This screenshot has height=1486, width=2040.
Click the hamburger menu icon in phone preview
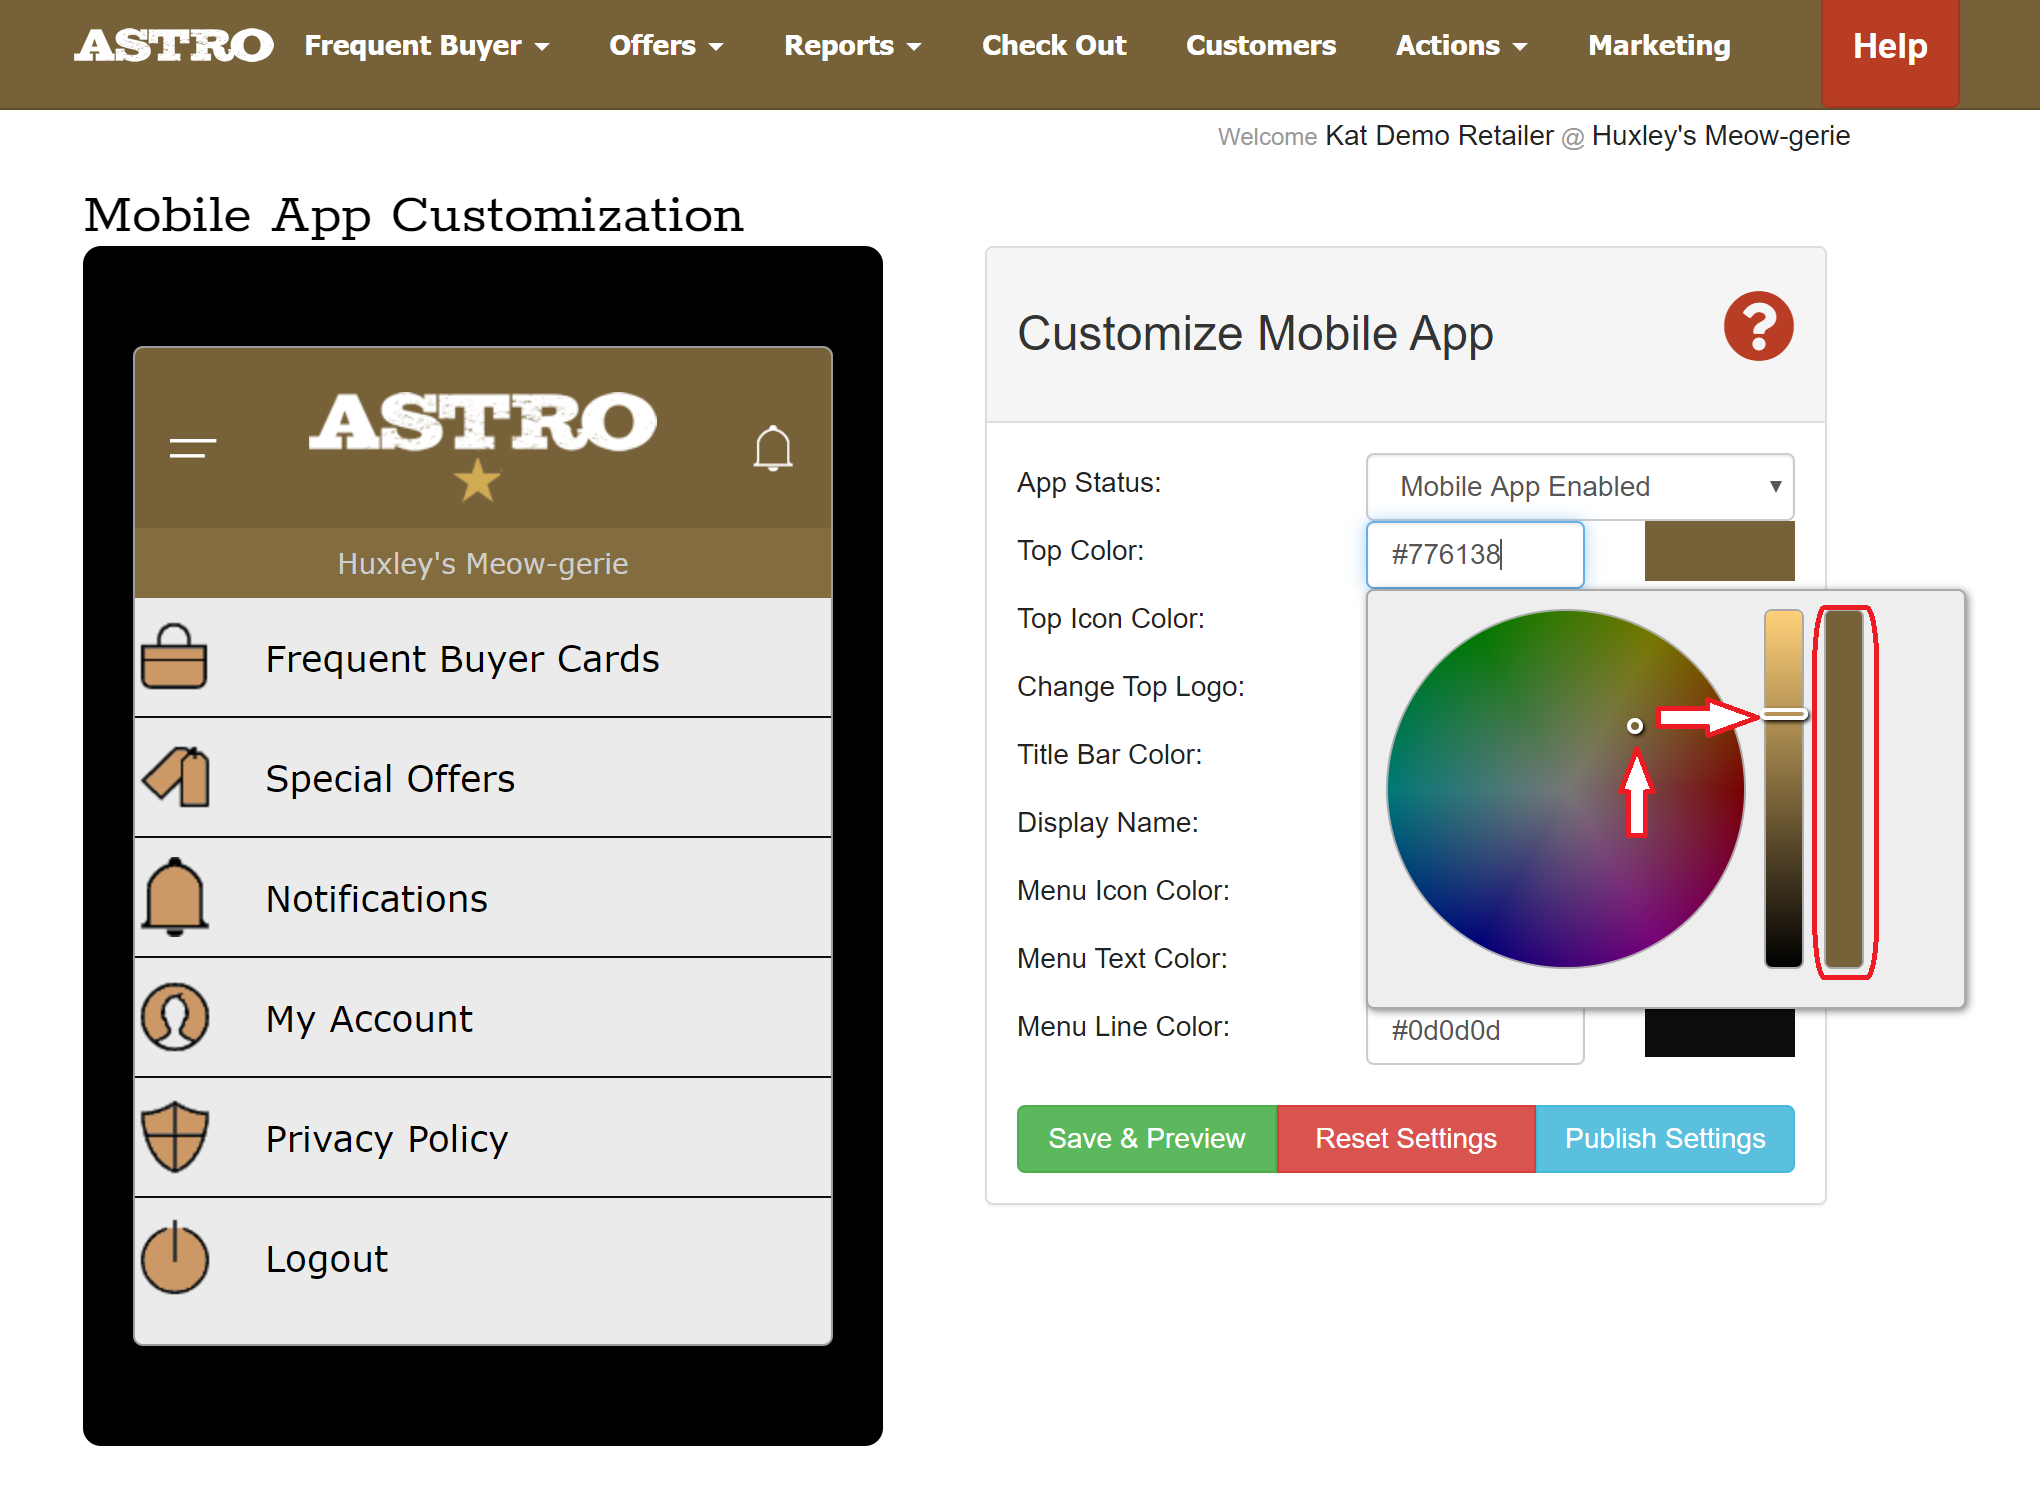[193, 448]
